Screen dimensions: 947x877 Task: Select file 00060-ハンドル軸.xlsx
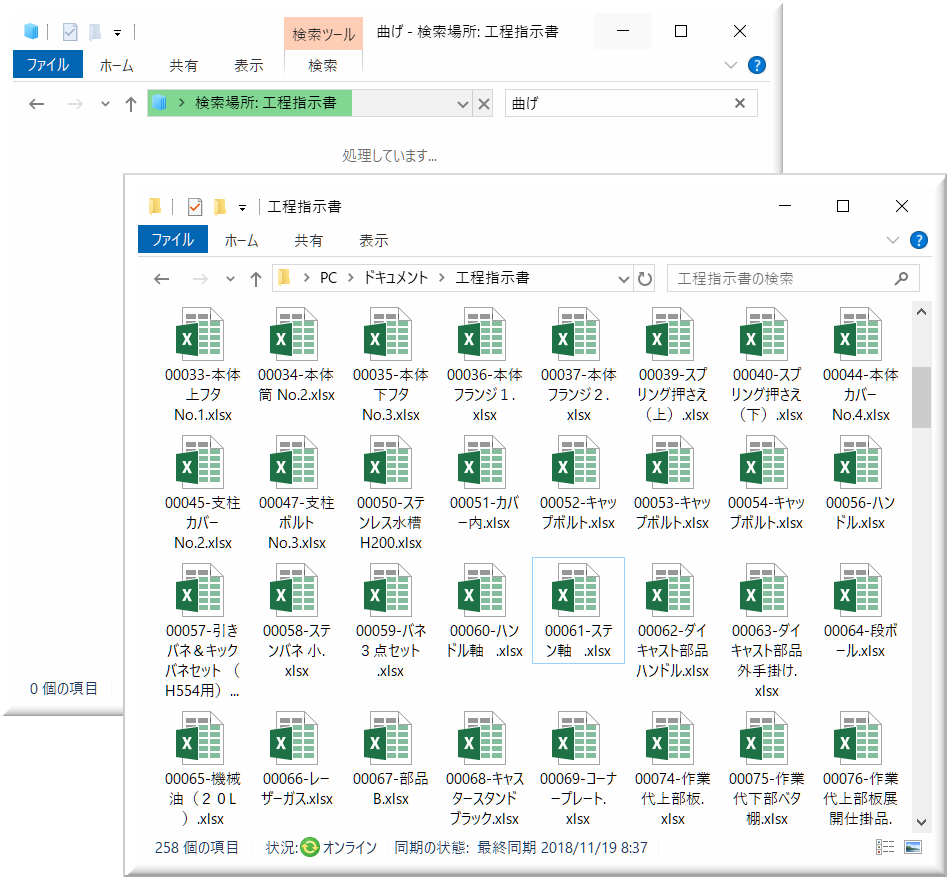click(484, 611)
